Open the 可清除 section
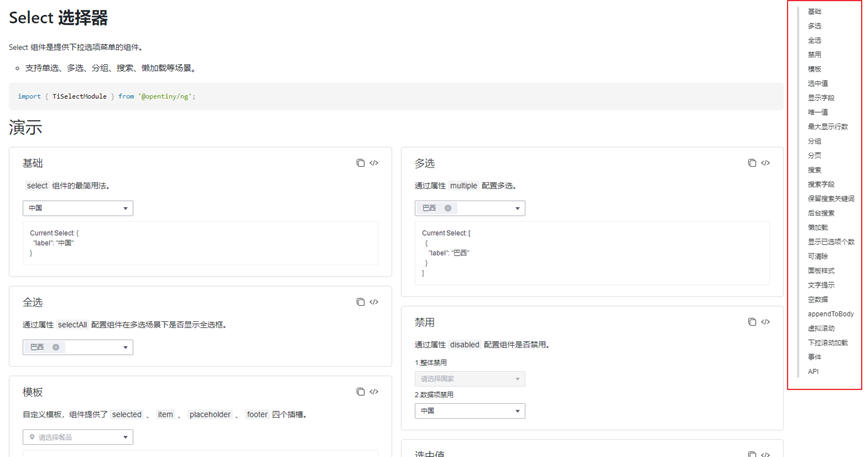The image size is (865, 457). [818, 256]
